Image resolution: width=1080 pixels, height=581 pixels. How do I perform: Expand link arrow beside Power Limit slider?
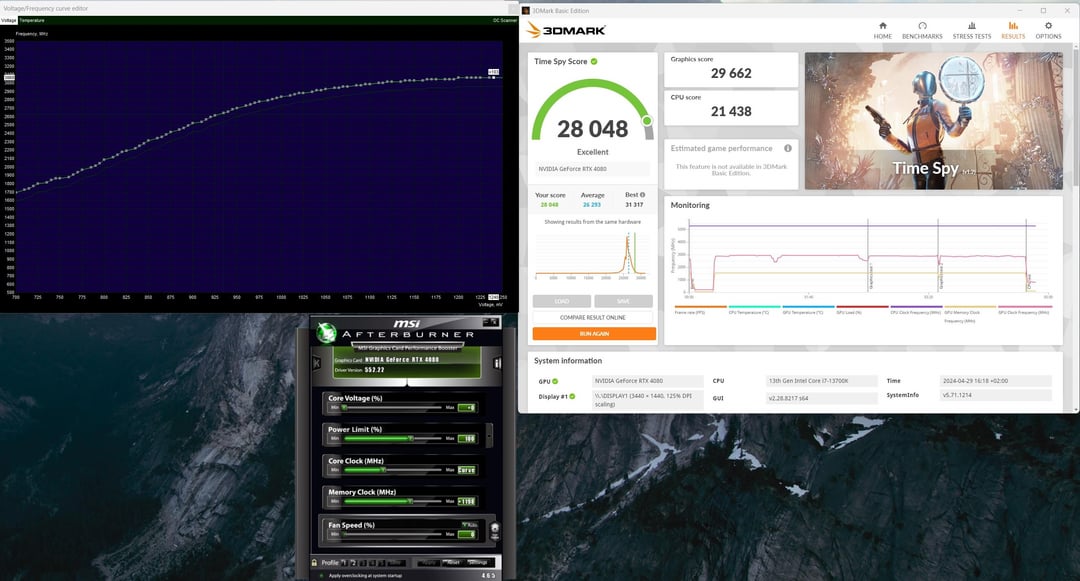point(490,434)
